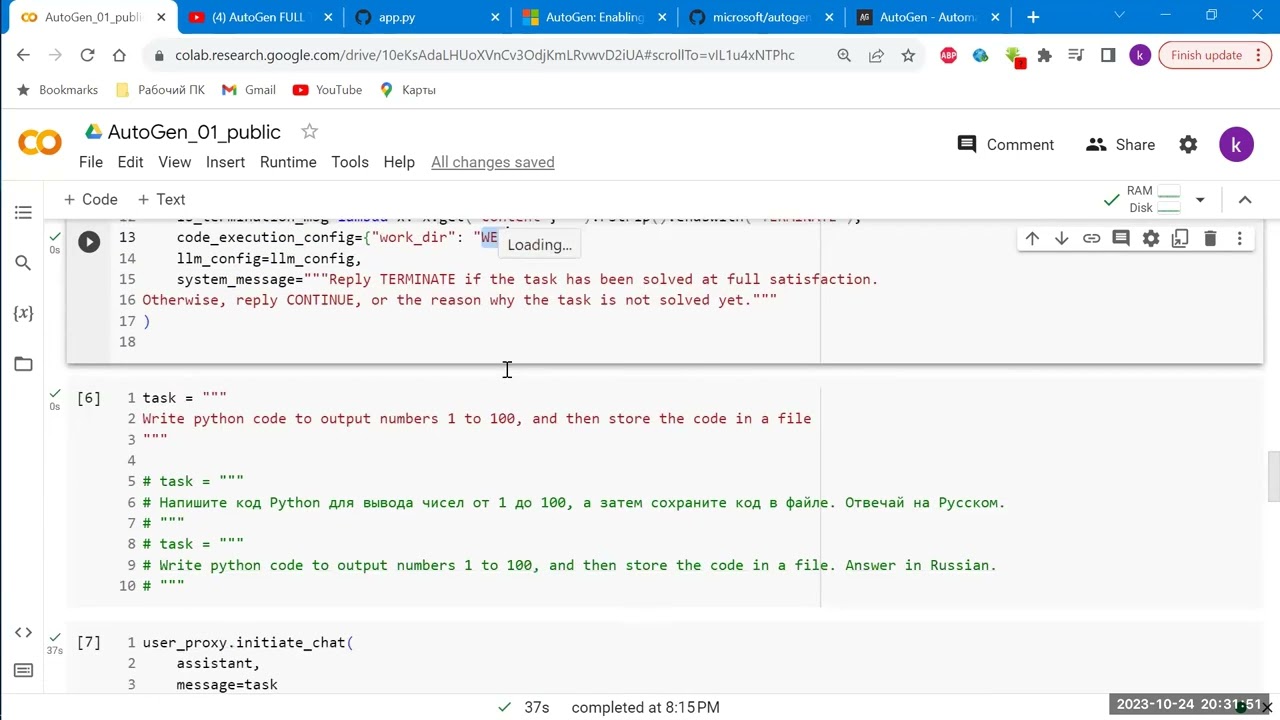Open the Gmail bookmark

pyautogui.click(x=248, y=90)
